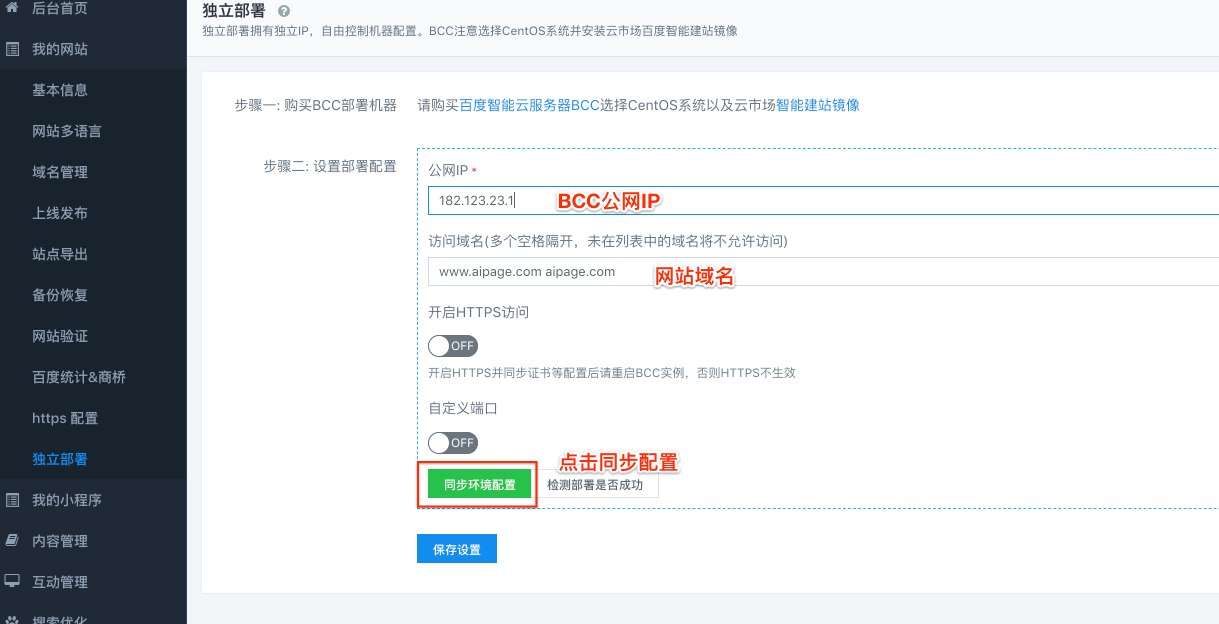Open 域名管理 in the sidebar

60,172
